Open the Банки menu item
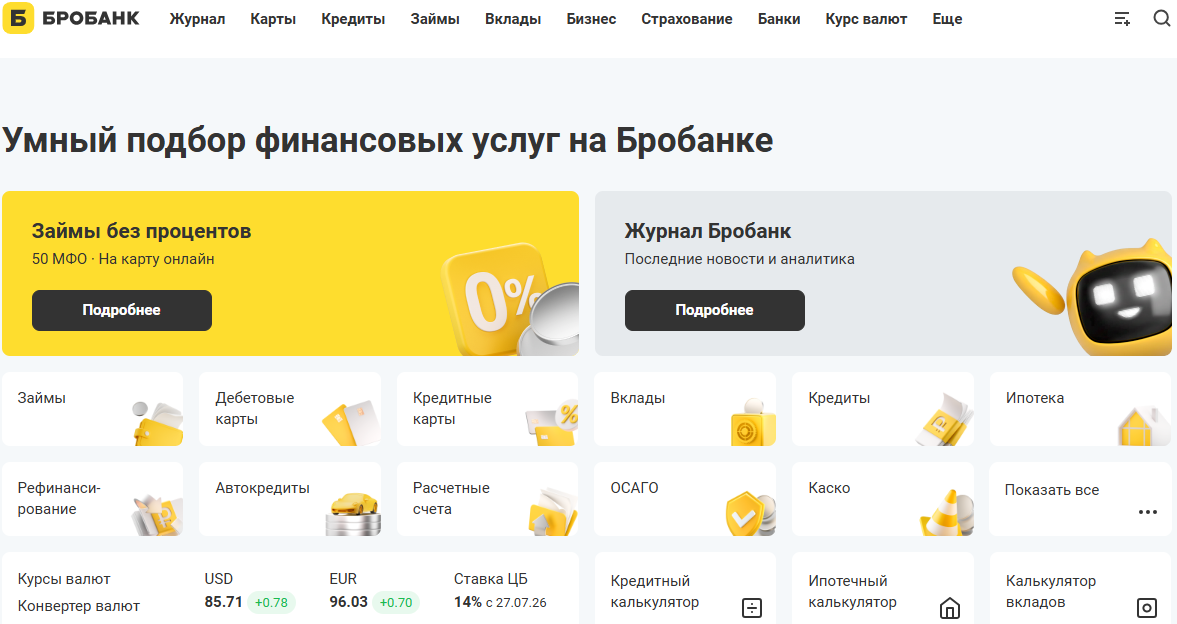This screenshot has height=624, width=1177. (x=779, y=19)
